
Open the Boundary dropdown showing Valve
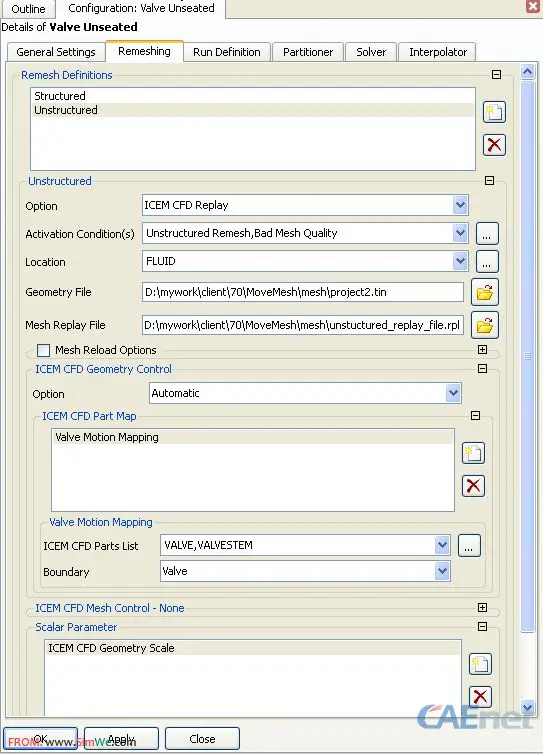tap(442, 571)
